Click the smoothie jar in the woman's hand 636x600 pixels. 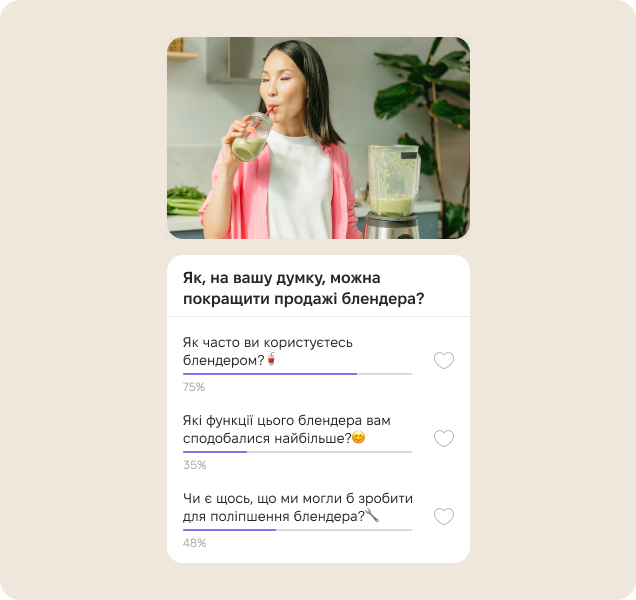pos(251,137)
